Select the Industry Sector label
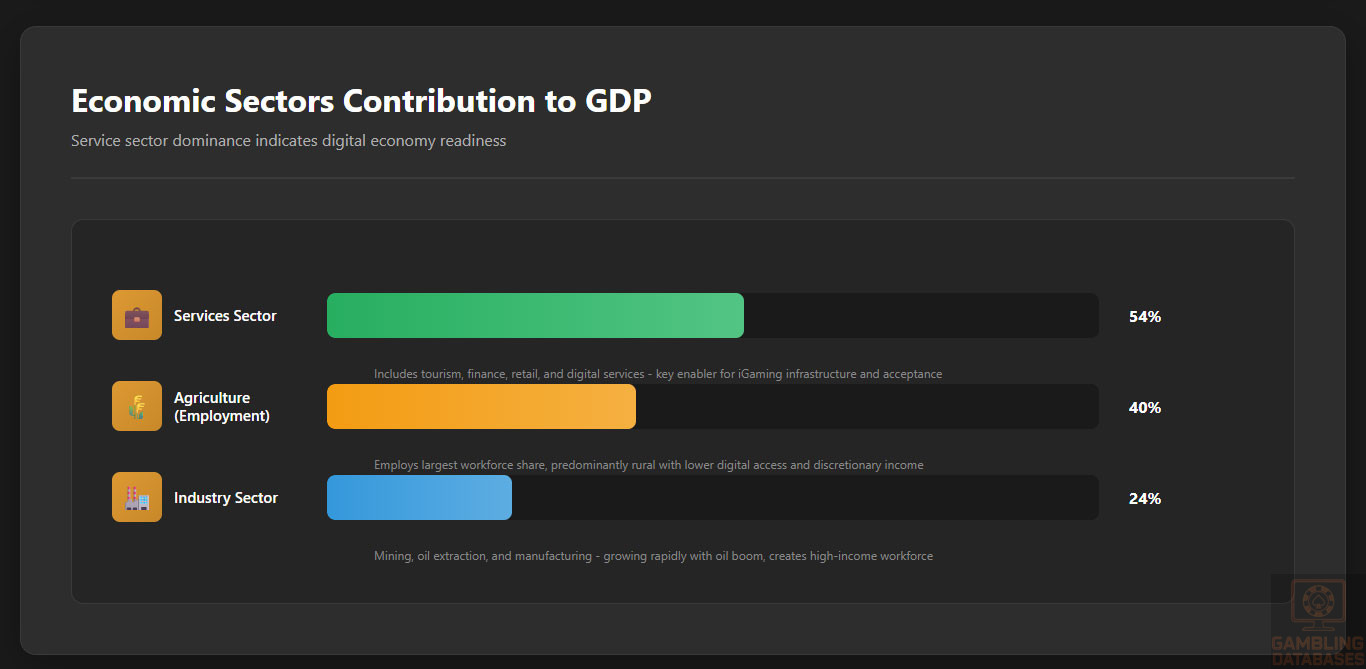Viewport: 1366px width, 669px height. [226, 498]
